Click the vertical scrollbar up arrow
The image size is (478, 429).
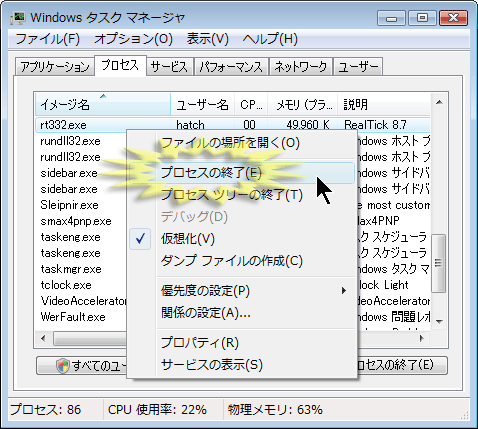439,102
